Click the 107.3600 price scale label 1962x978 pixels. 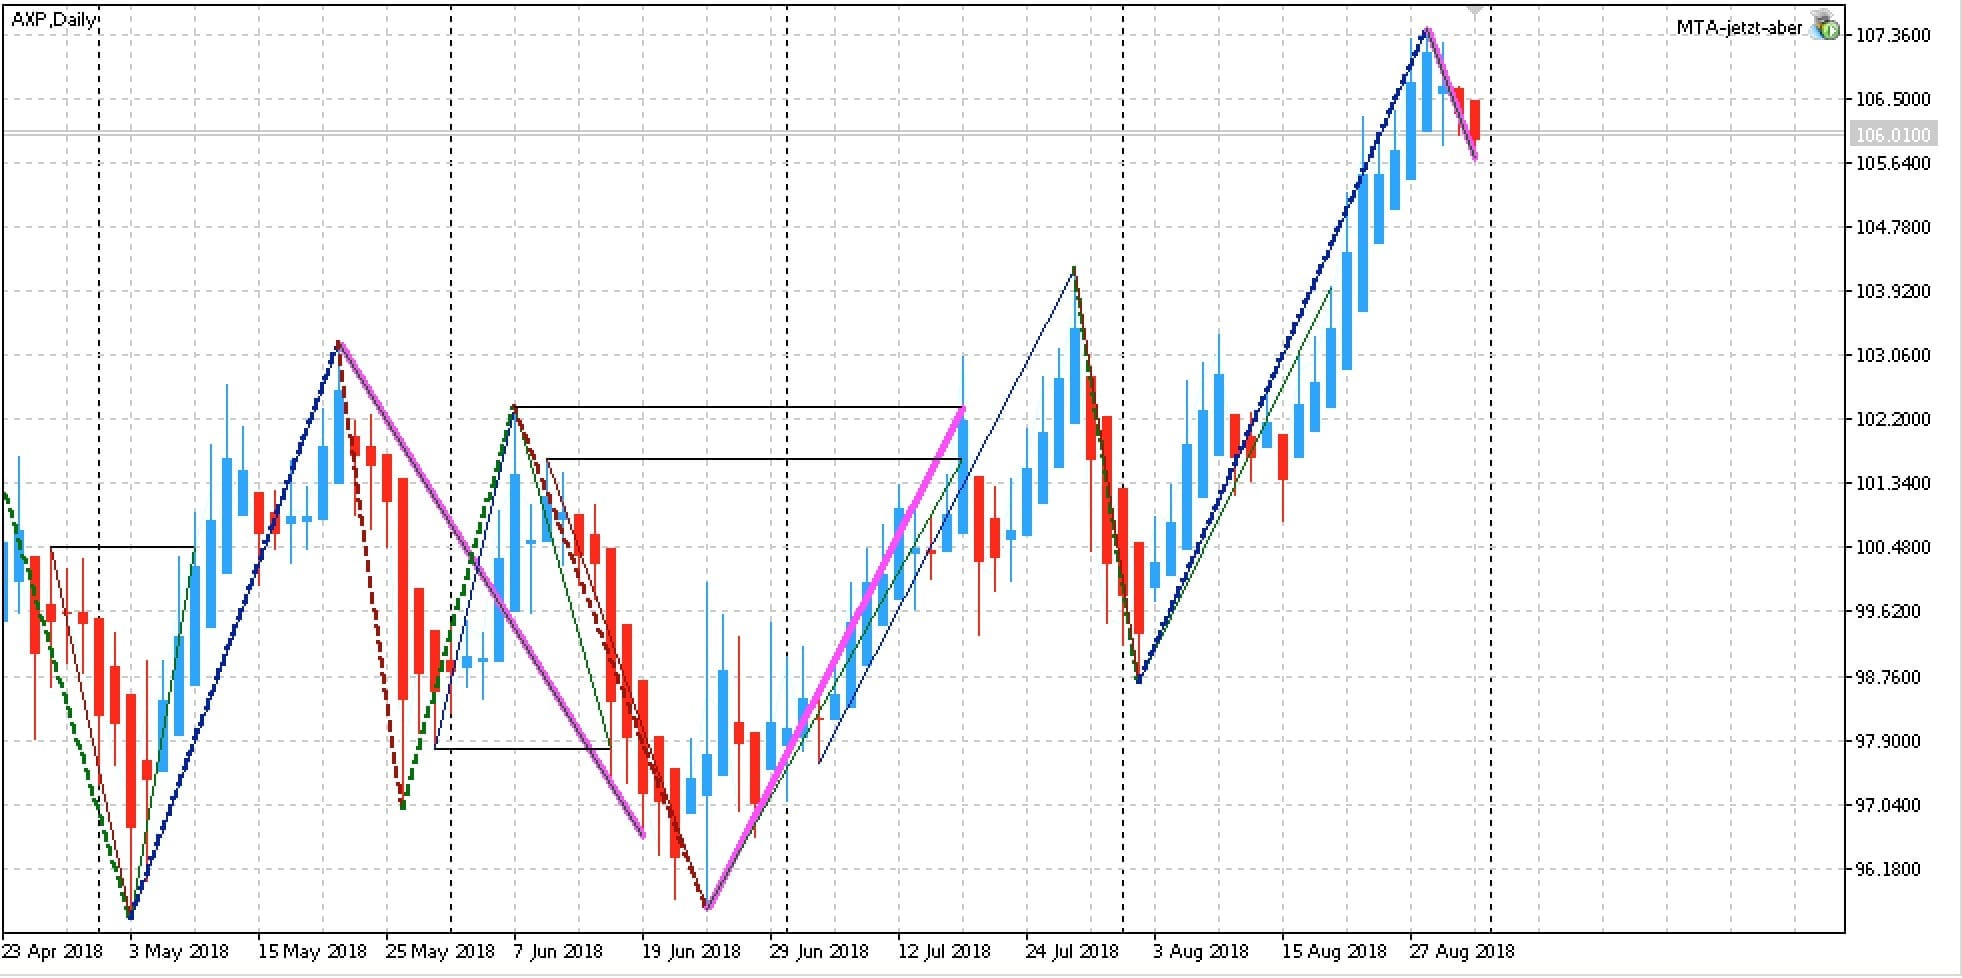click(x=1893, y=35)
